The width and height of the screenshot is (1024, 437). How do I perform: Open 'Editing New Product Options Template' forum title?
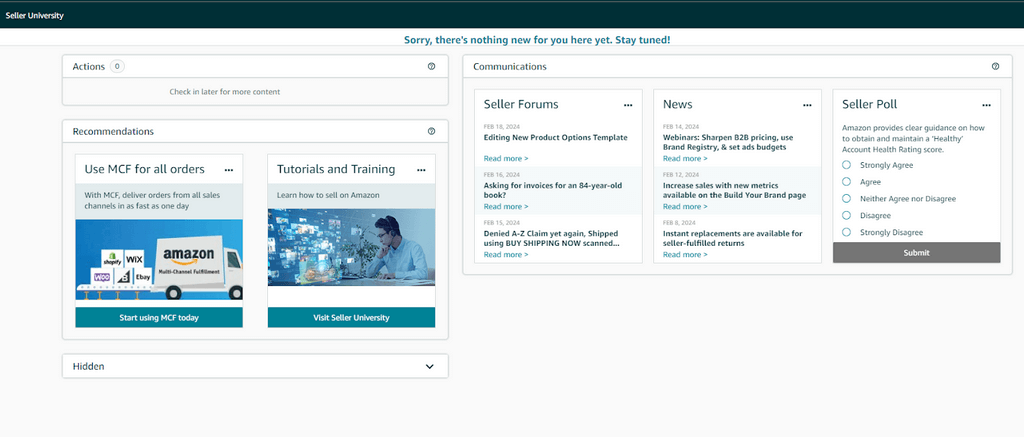pos(555,138)
